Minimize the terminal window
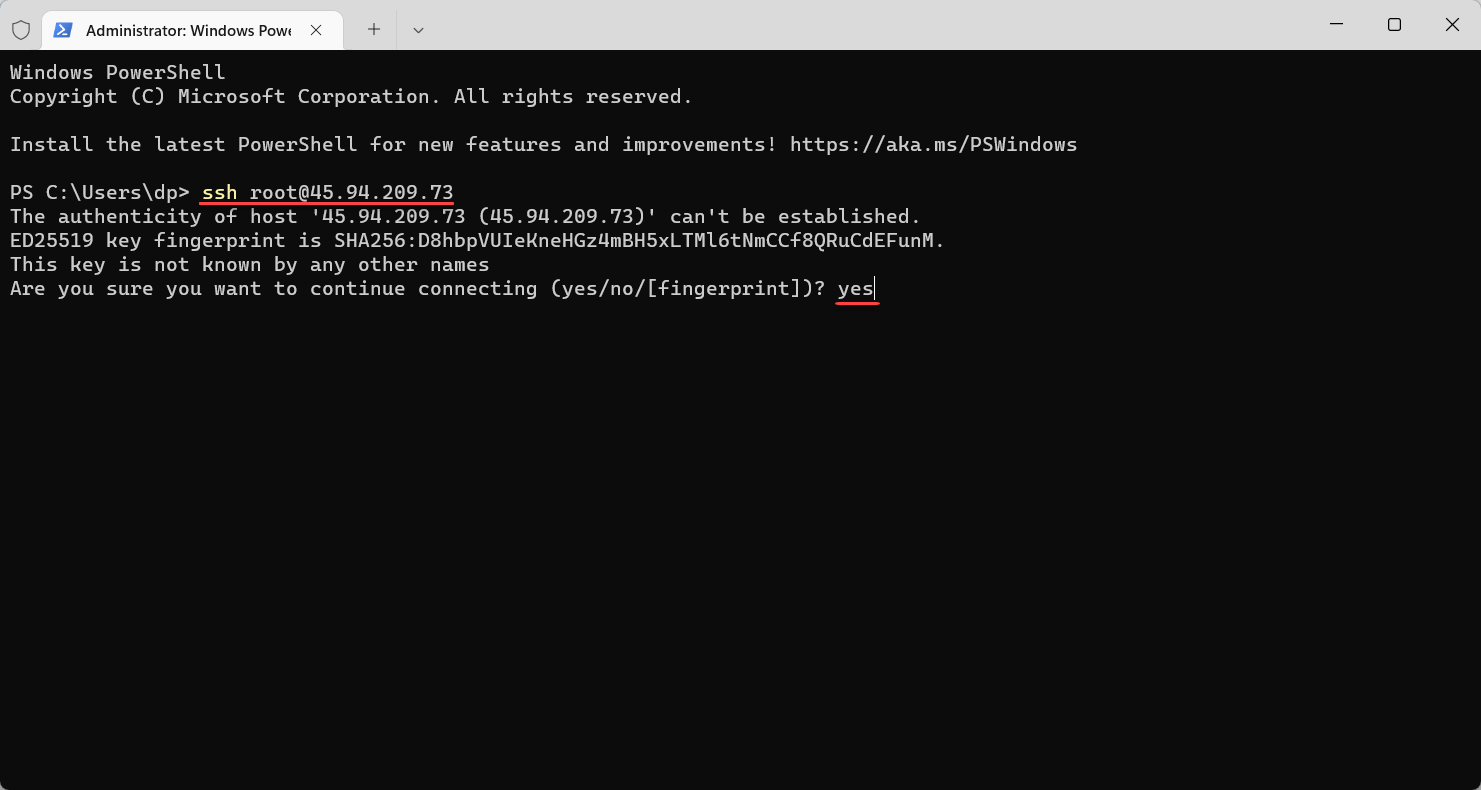This screenshot has width=1481, height=790. 1336,25
